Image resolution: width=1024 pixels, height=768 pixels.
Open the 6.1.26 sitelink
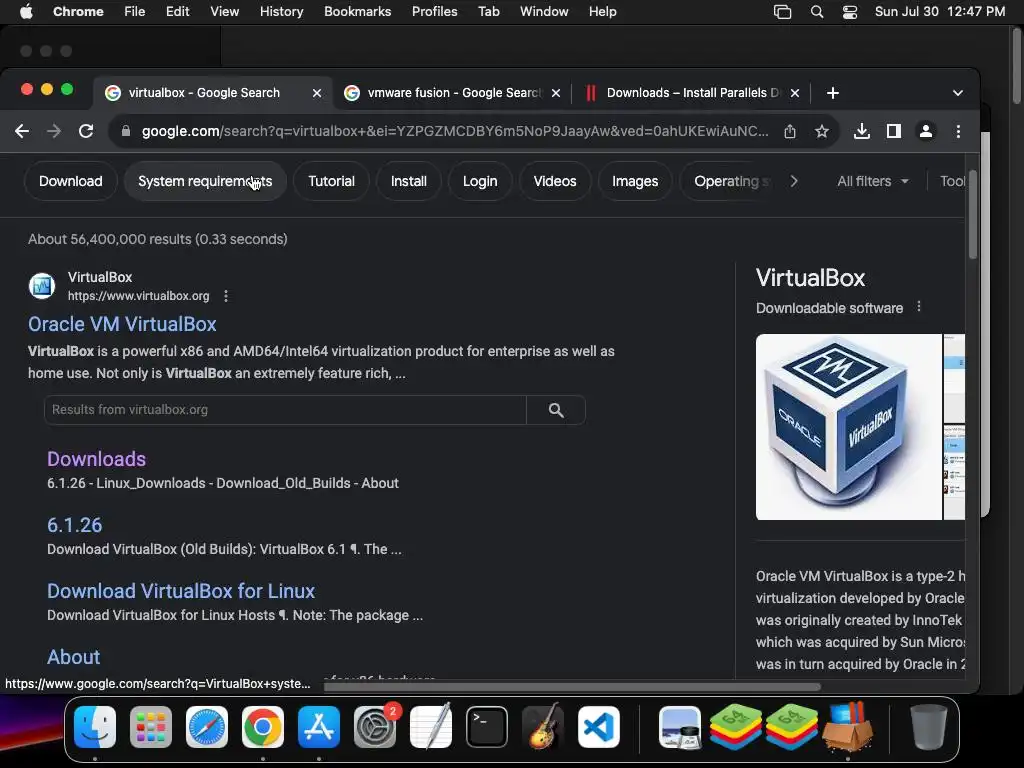click(x=74, y=525)
